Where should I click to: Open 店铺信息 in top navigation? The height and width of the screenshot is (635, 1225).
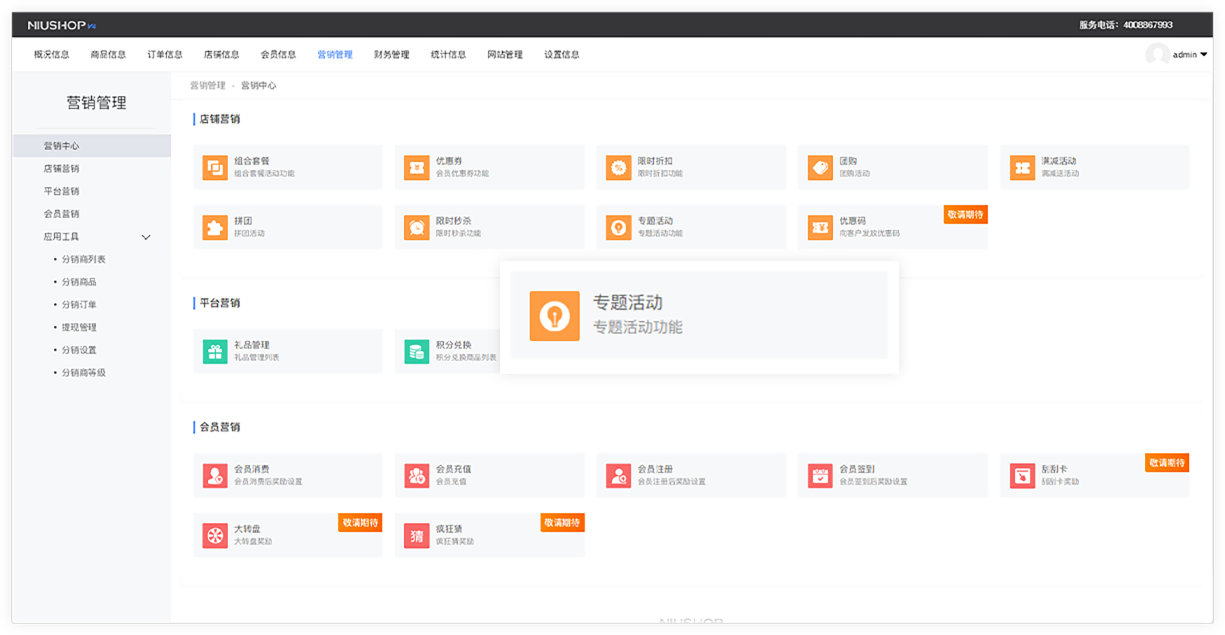222,55
